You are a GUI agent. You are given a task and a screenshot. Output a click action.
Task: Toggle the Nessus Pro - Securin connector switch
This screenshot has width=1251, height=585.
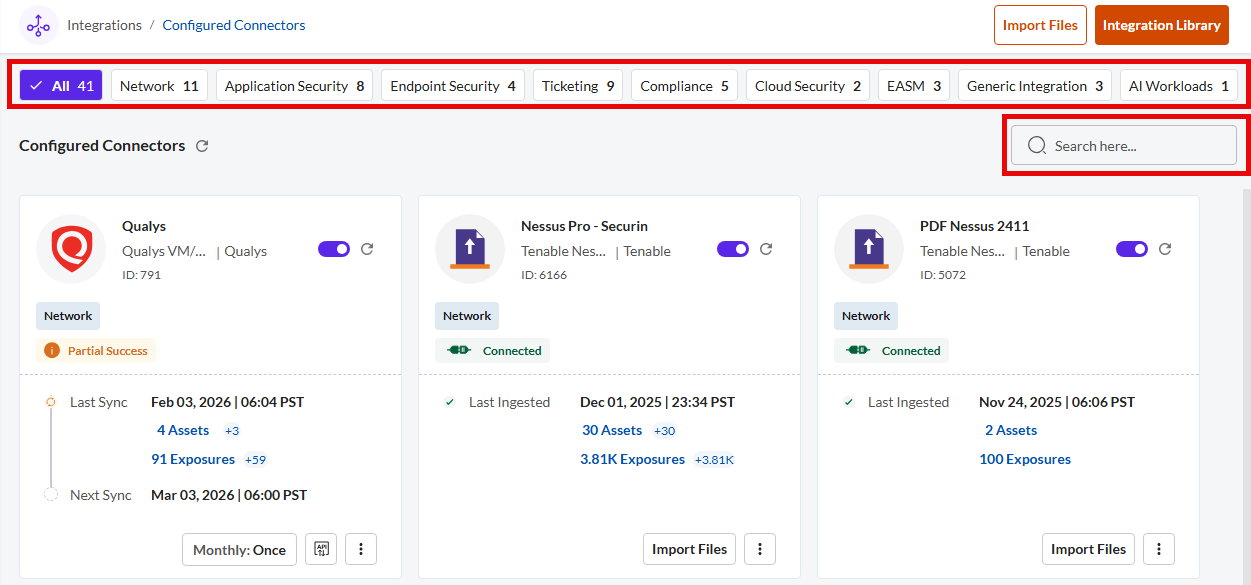point(733,249)
